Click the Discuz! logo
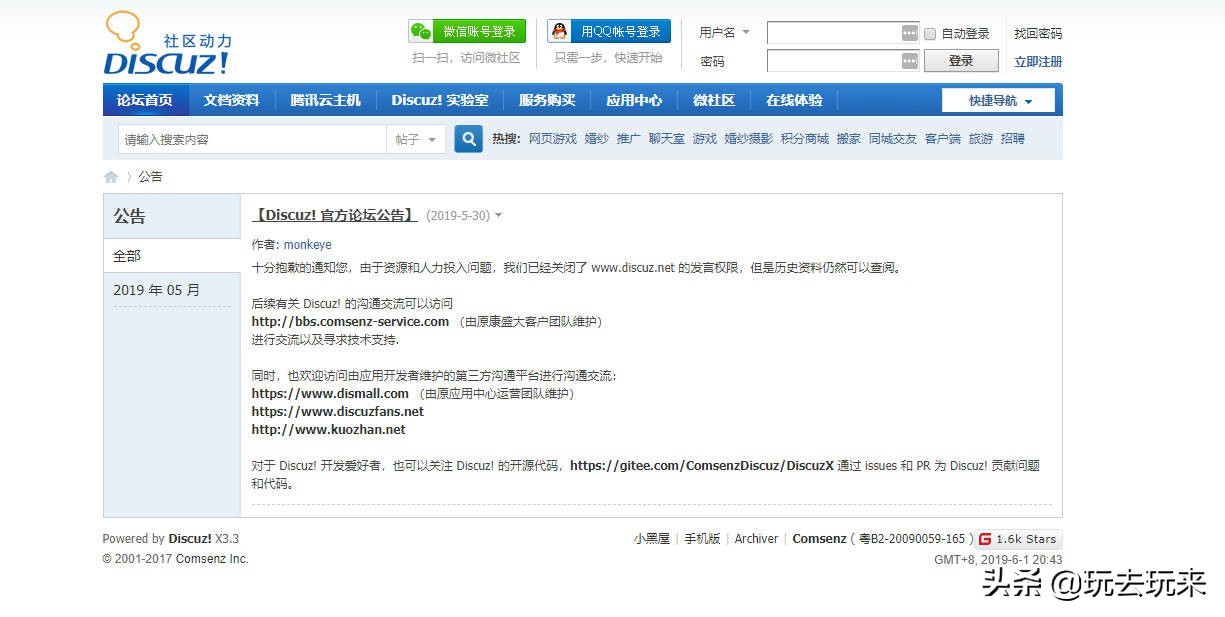Screen dimensions: 1225x617 (x=165, y=43)
